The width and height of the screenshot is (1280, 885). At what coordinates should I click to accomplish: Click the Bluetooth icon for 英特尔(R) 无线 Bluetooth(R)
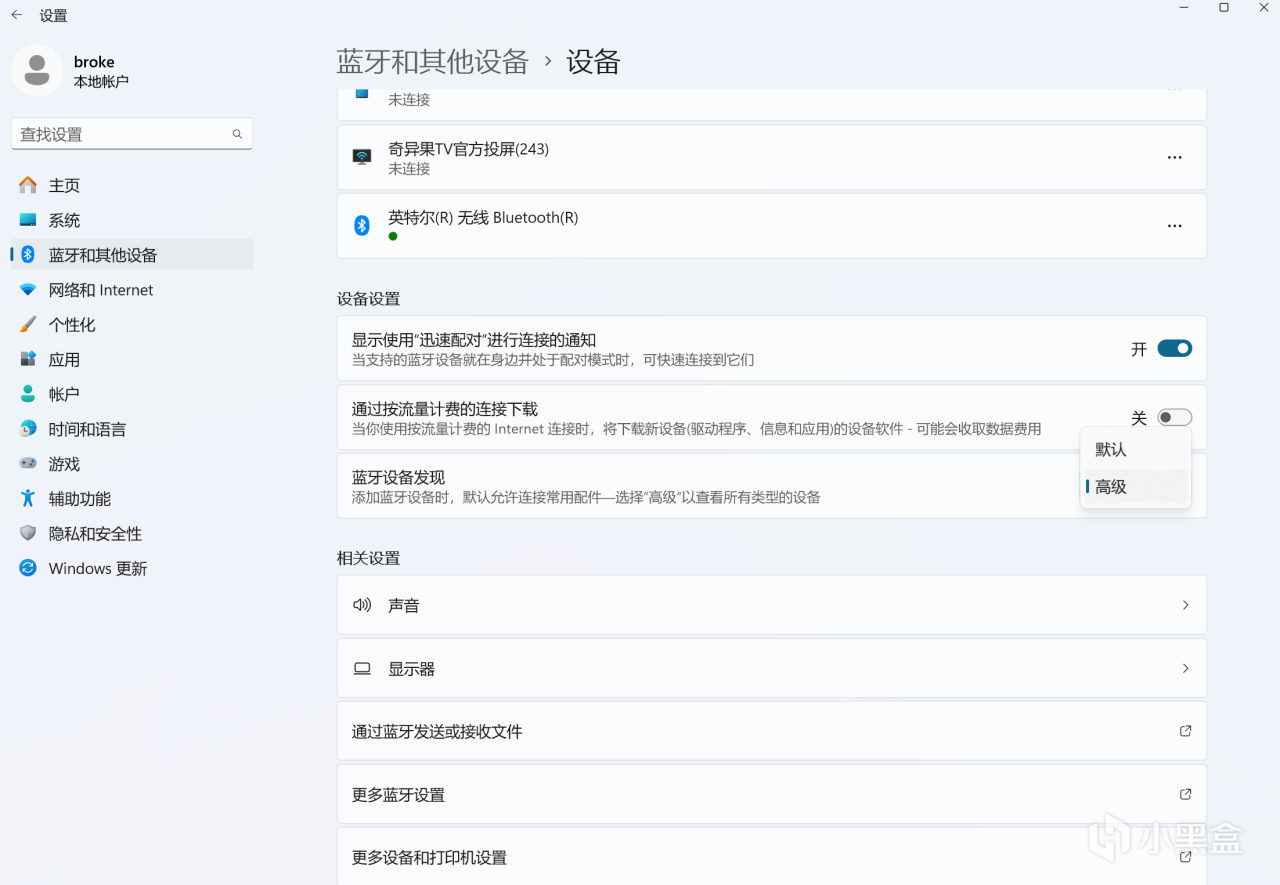pyautogui.click(x=362, y=225)
